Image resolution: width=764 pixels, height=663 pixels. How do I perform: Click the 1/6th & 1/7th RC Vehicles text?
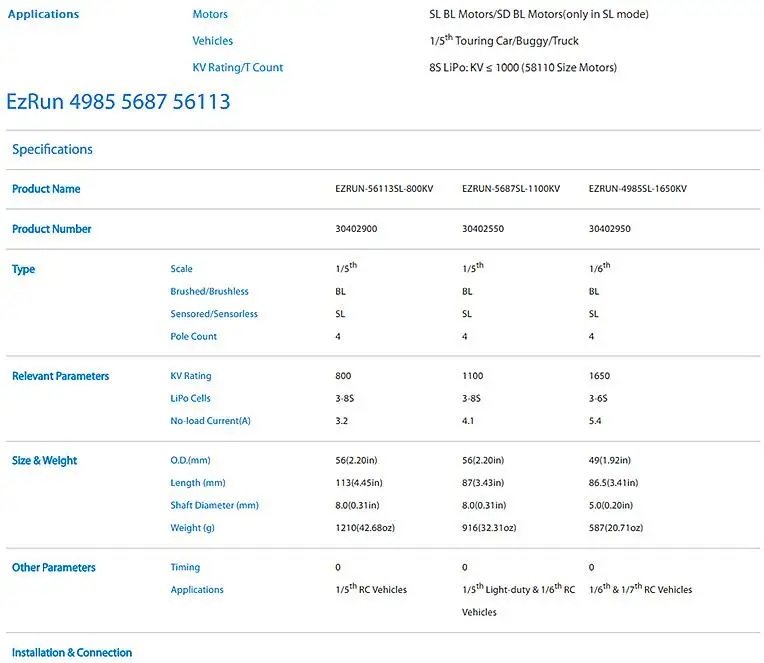[640, 589]
